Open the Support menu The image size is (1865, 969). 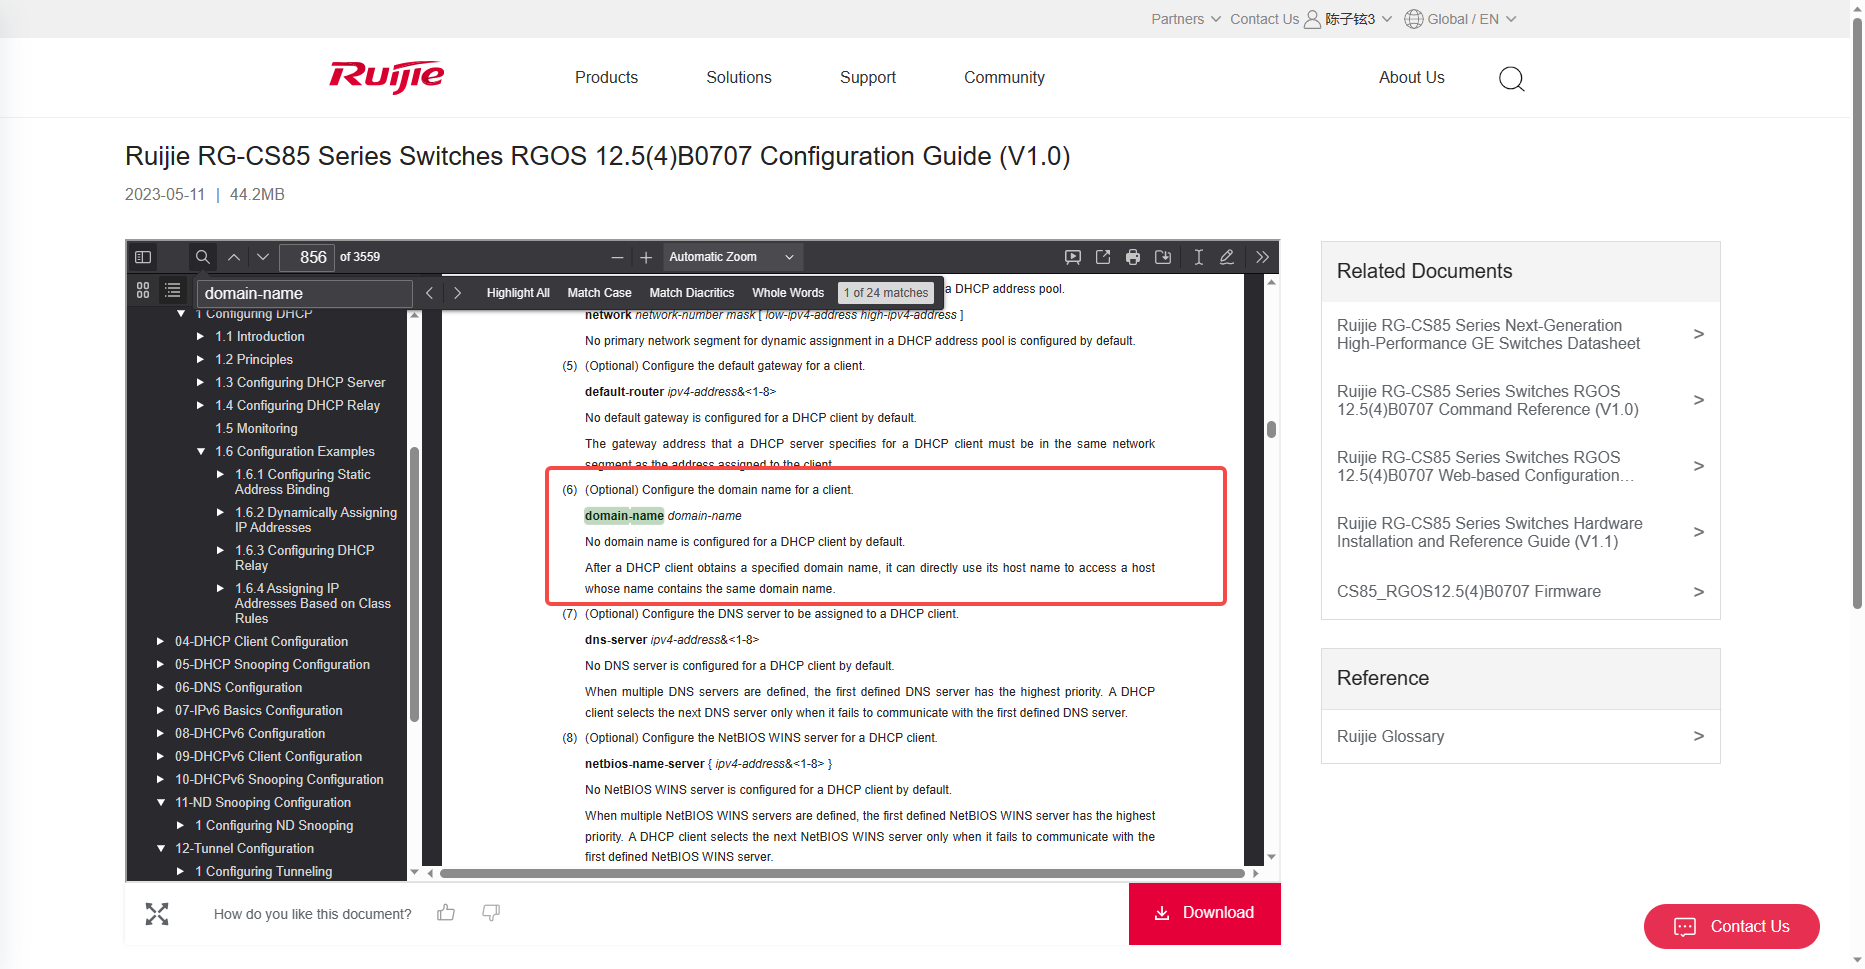click(x=868, y=77)
